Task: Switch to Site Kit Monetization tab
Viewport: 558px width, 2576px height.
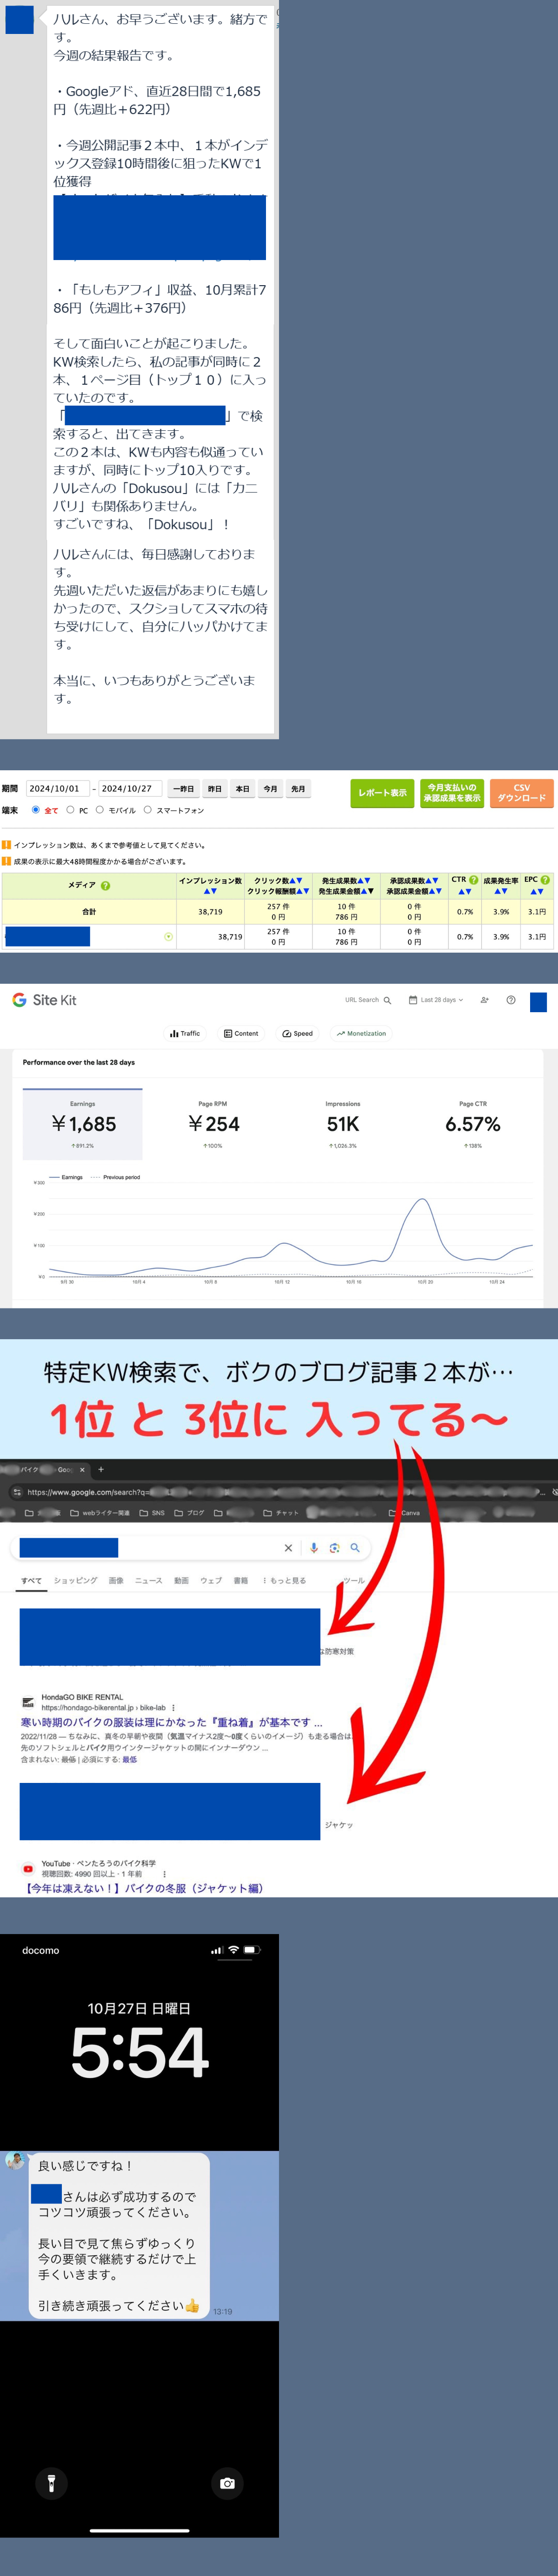Action: pyautogui.click(x=361, y=1033)
